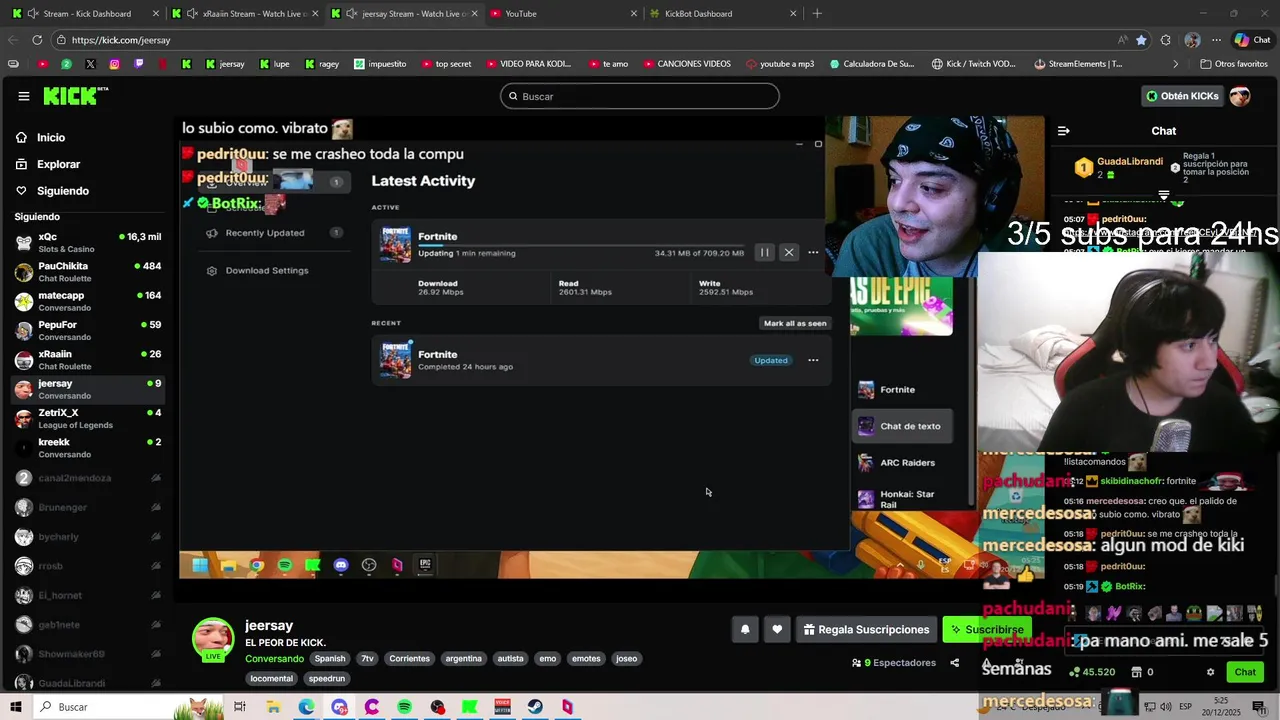Open matecapp channel in sidebar
The image size is (1280, 720).
[88, 301]
